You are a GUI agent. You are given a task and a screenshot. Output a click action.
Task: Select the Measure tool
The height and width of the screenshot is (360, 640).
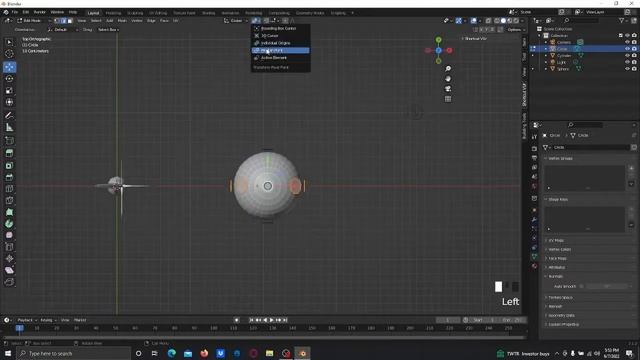click(x=9, y=128)
